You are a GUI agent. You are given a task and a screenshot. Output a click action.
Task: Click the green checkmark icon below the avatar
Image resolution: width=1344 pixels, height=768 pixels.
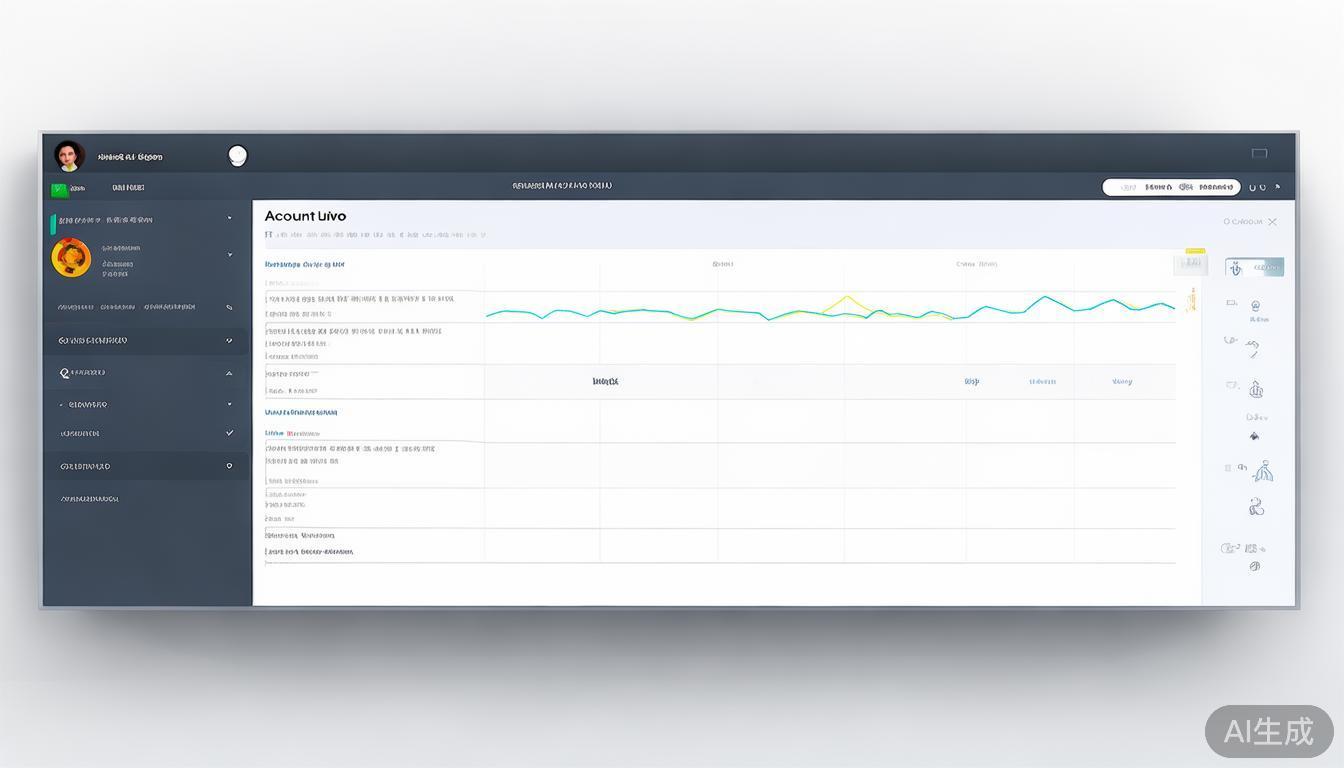click(59, 188)
